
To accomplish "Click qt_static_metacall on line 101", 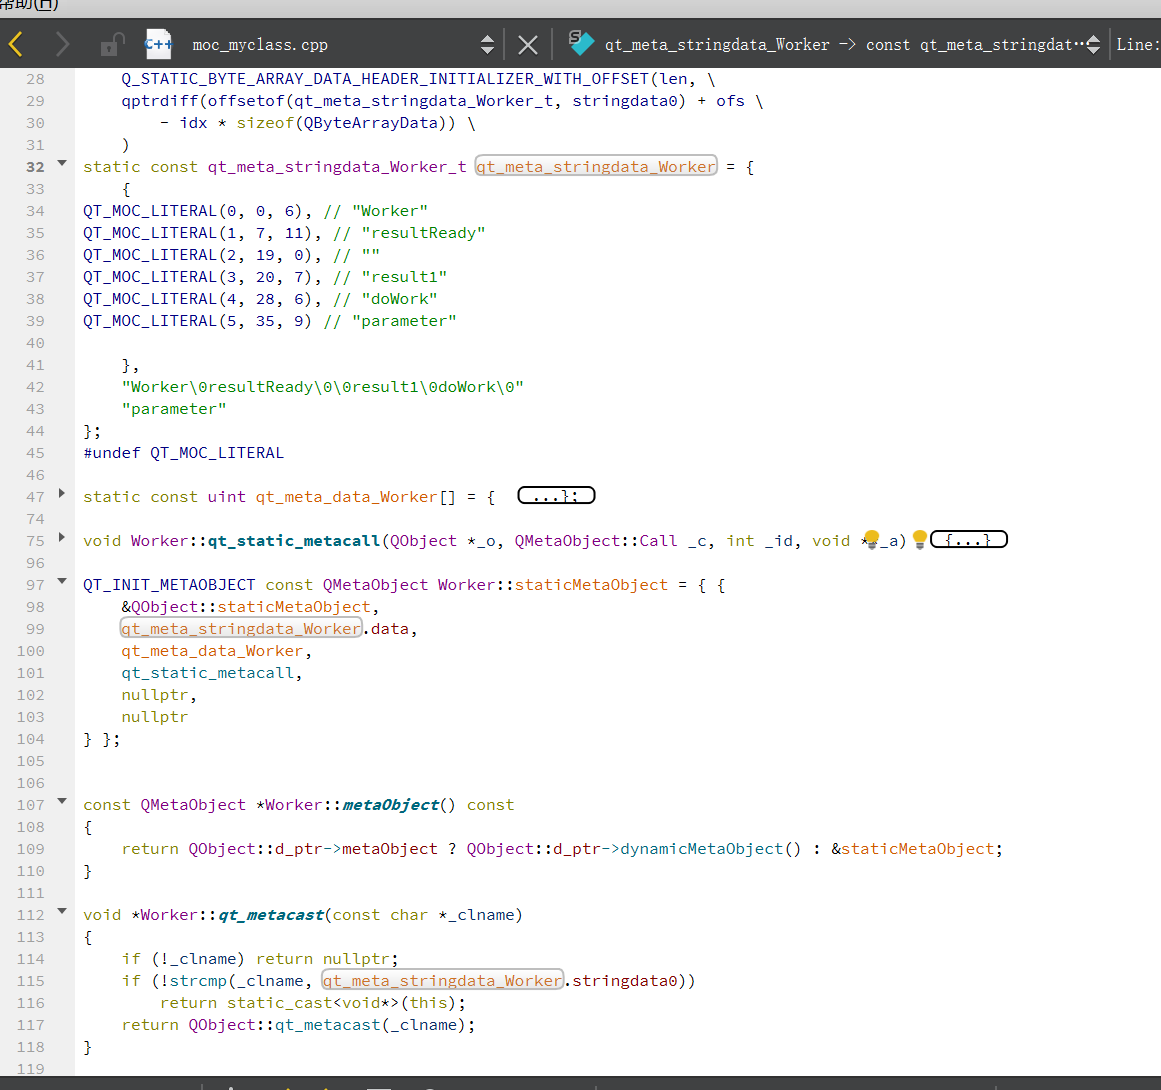I will click(x=207, y=673).
